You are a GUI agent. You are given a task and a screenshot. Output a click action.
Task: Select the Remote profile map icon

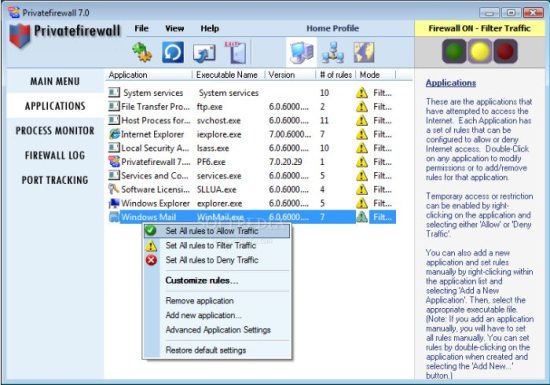tap(364, 53)
